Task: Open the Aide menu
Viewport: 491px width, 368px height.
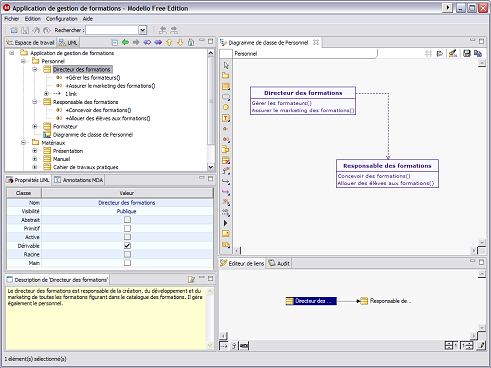Action: point(88,19)
